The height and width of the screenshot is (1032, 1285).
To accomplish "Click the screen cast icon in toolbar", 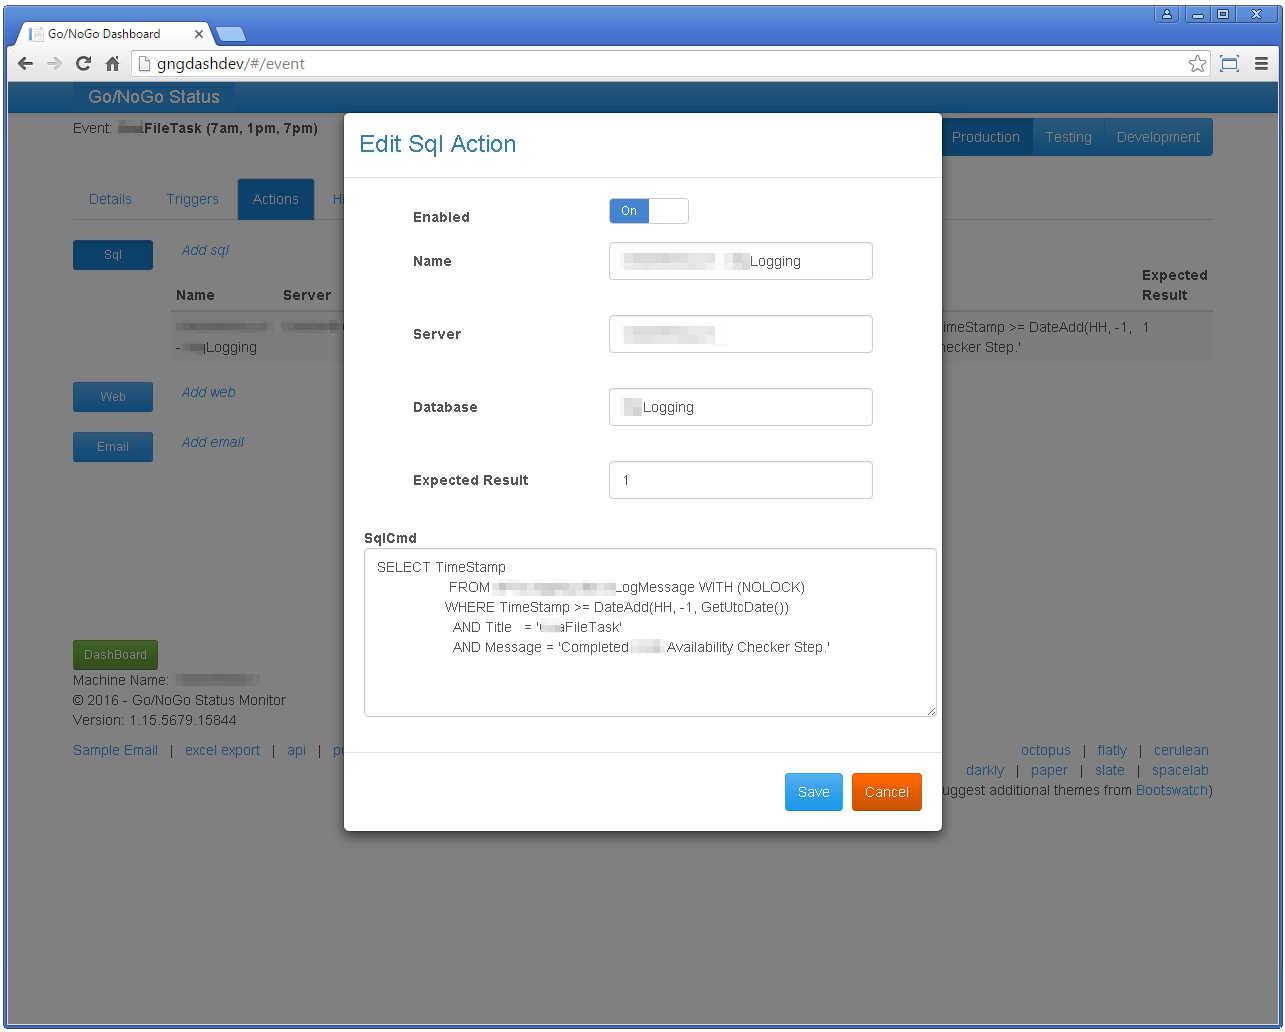I will [1229, 64].
